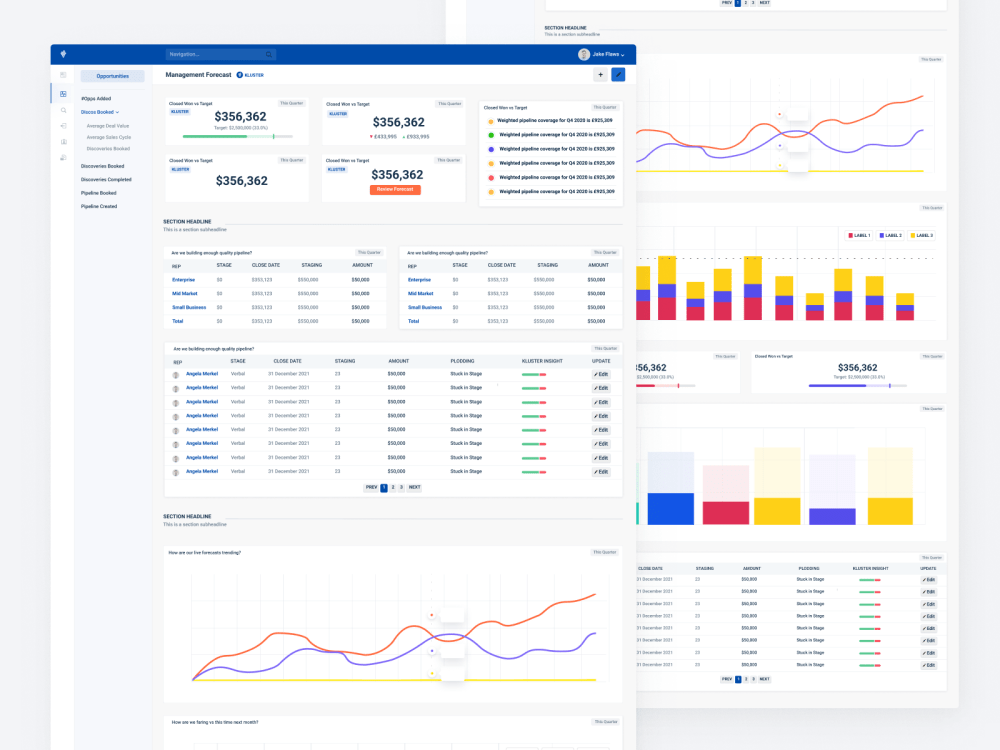Go to page 3 in the front dashboard pagination
This screenshot has height=750, width=1000.
tap(401, 487)
